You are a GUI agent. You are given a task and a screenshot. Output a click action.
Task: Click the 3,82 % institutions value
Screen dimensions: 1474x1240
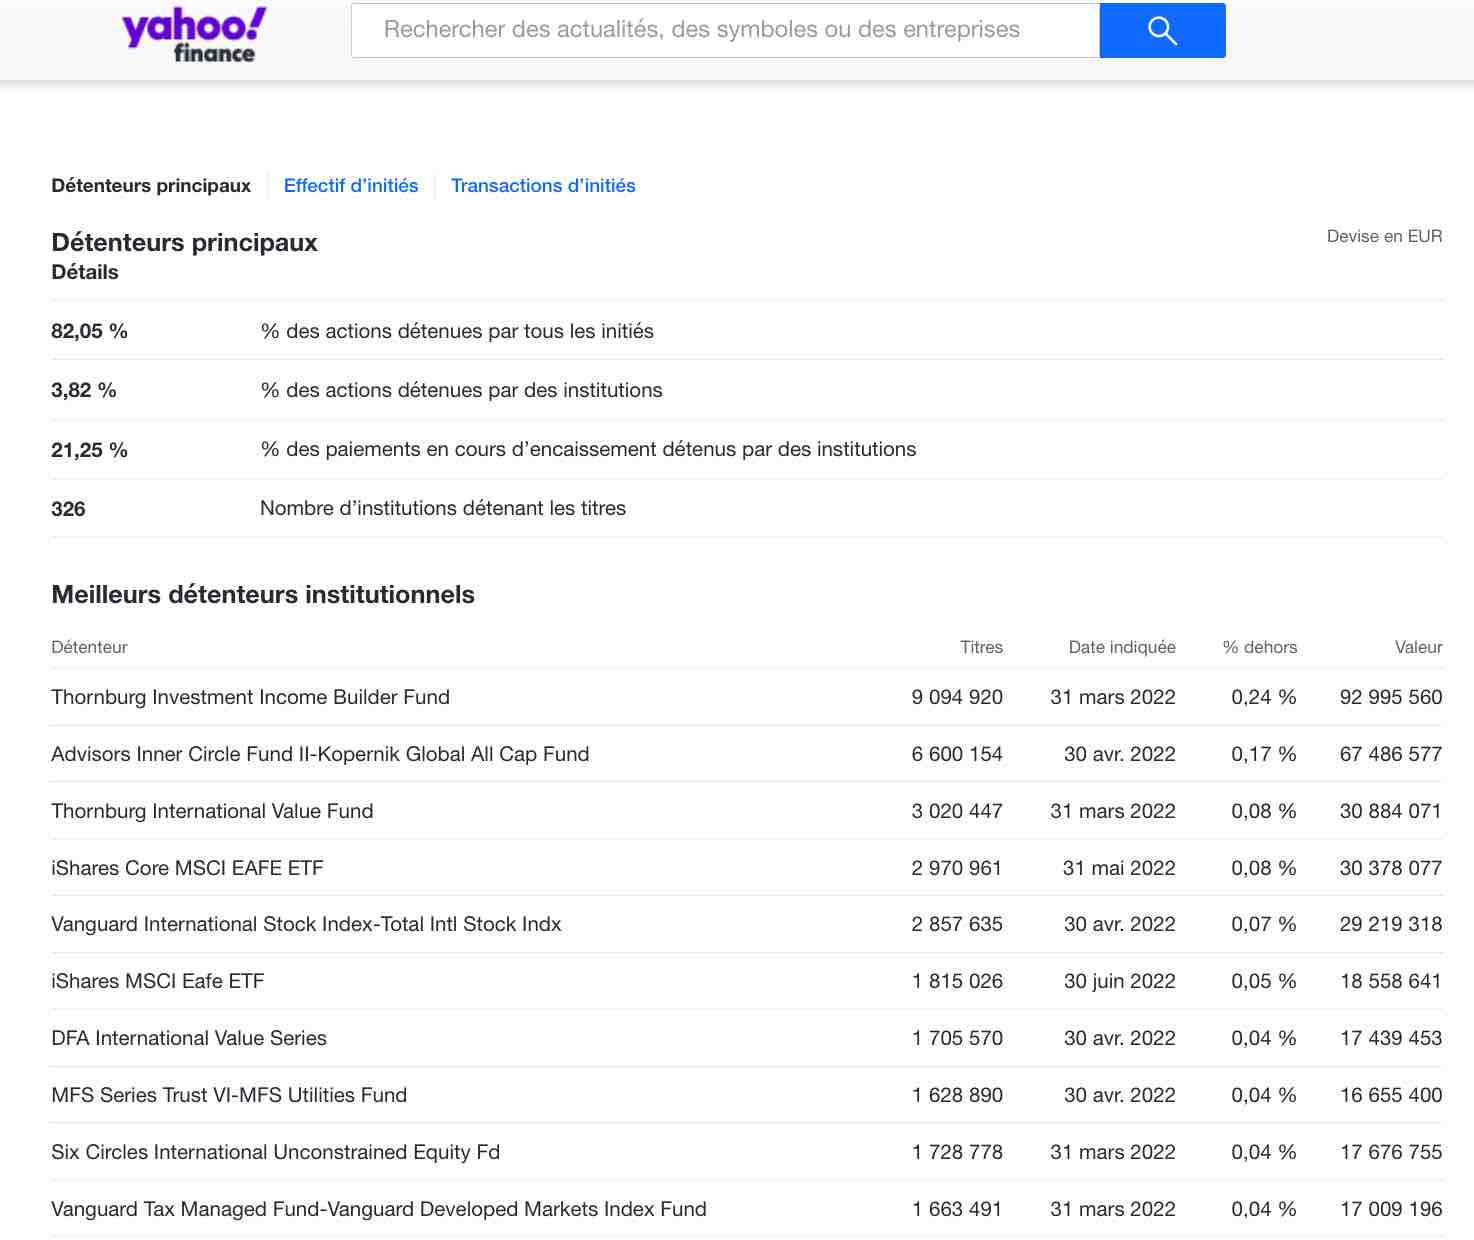click(x=84, y=390)
